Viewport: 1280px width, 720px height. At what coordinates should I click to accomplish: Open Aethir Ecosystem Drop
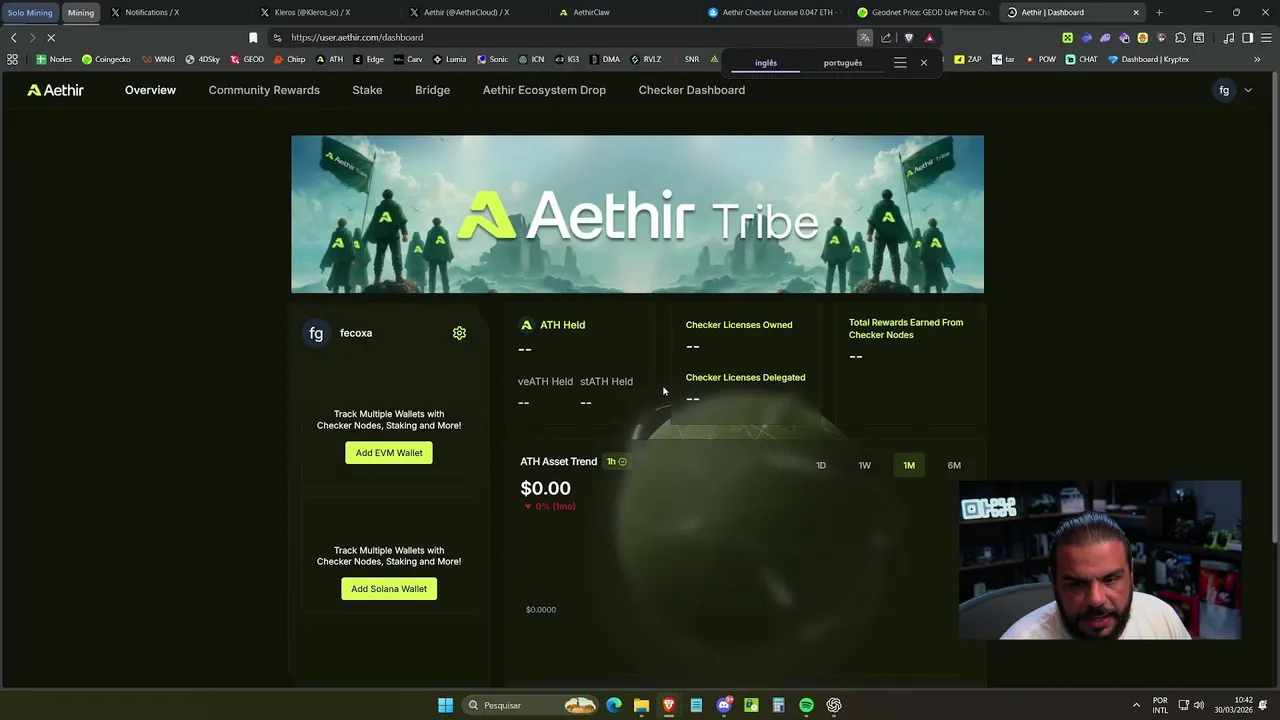coord(544,90)
